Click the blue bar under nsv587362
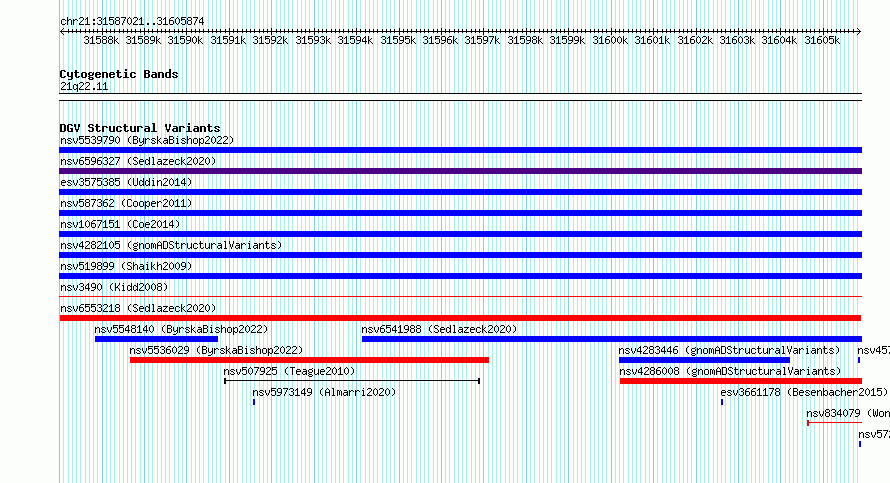Image resolution: width=890 pixels, height=483 pixels. pos(460,213)
